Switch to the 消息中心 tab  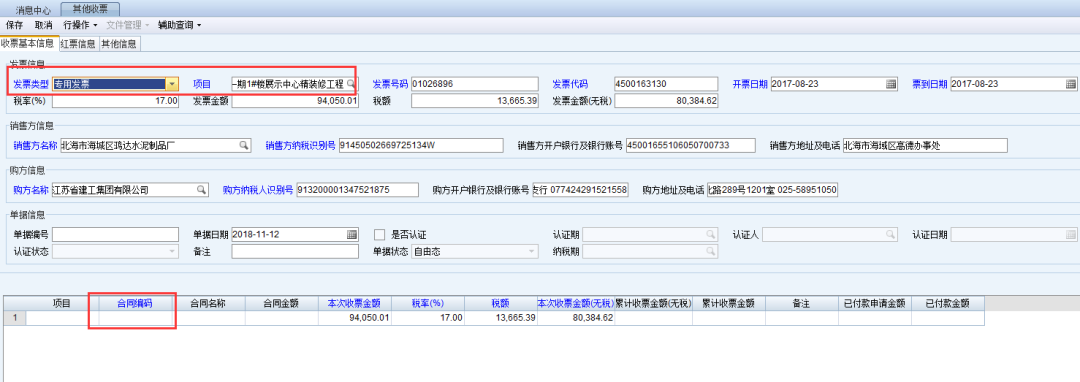click(33, 11)
